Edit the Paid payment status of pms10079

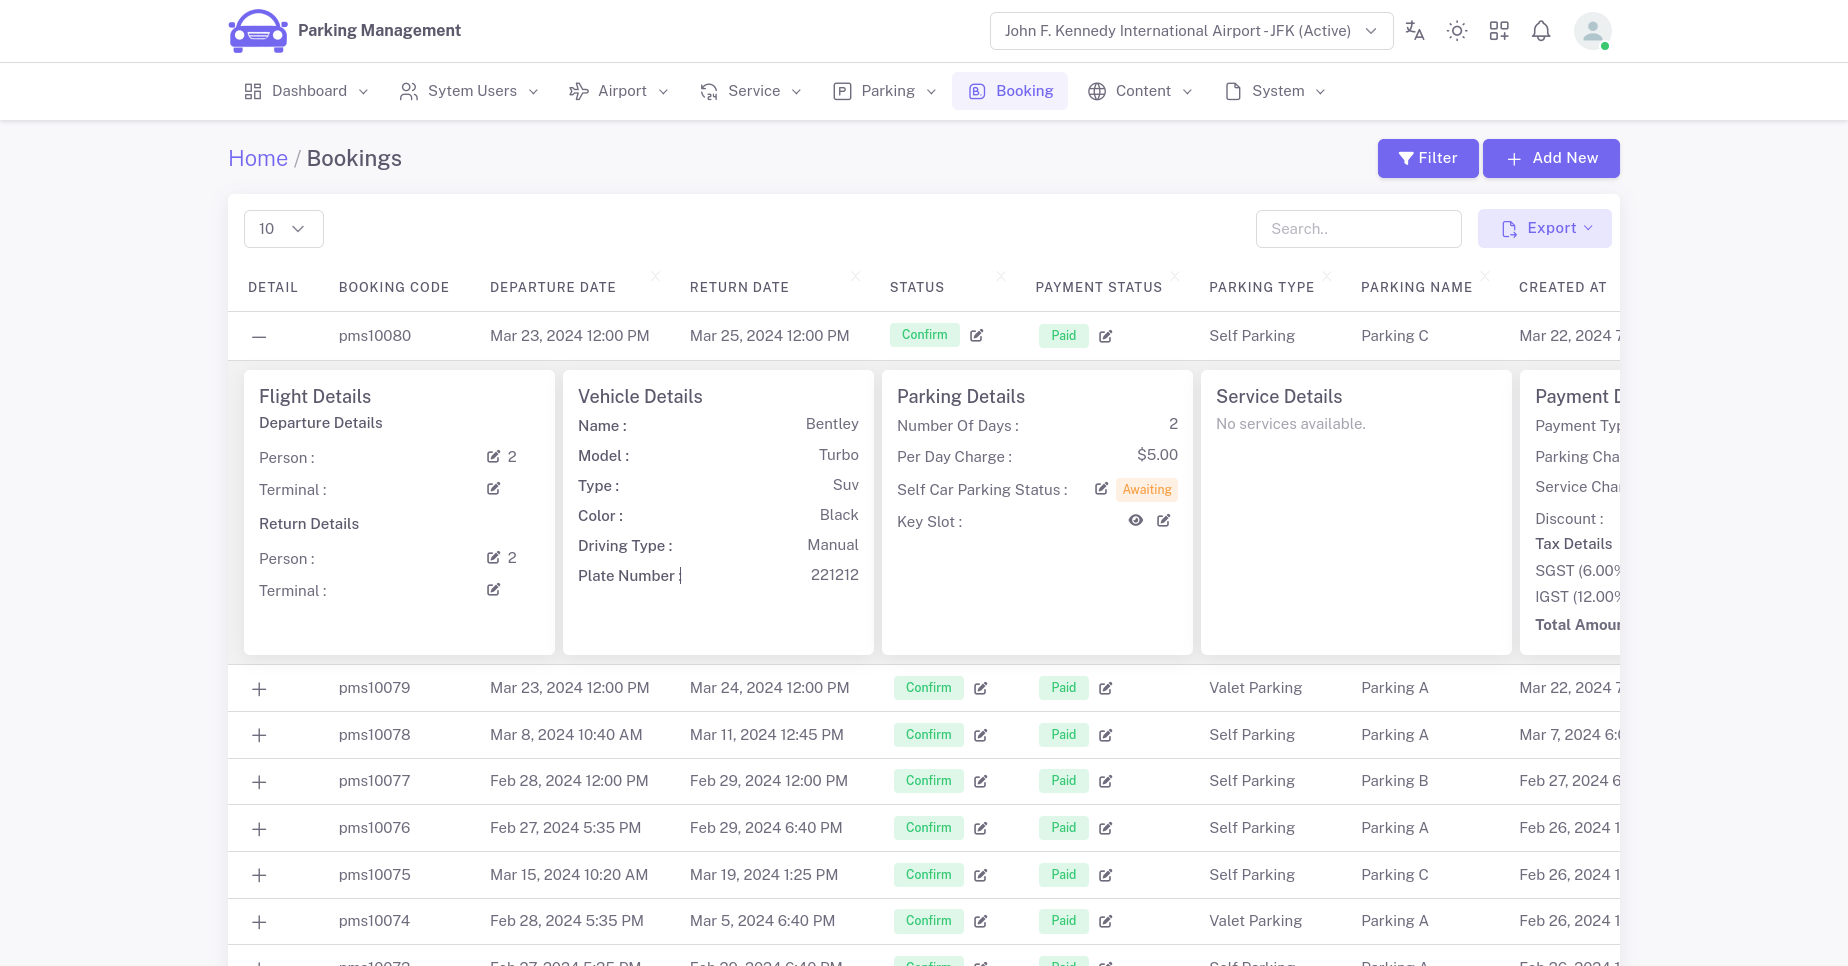[x=1105, y=688]
